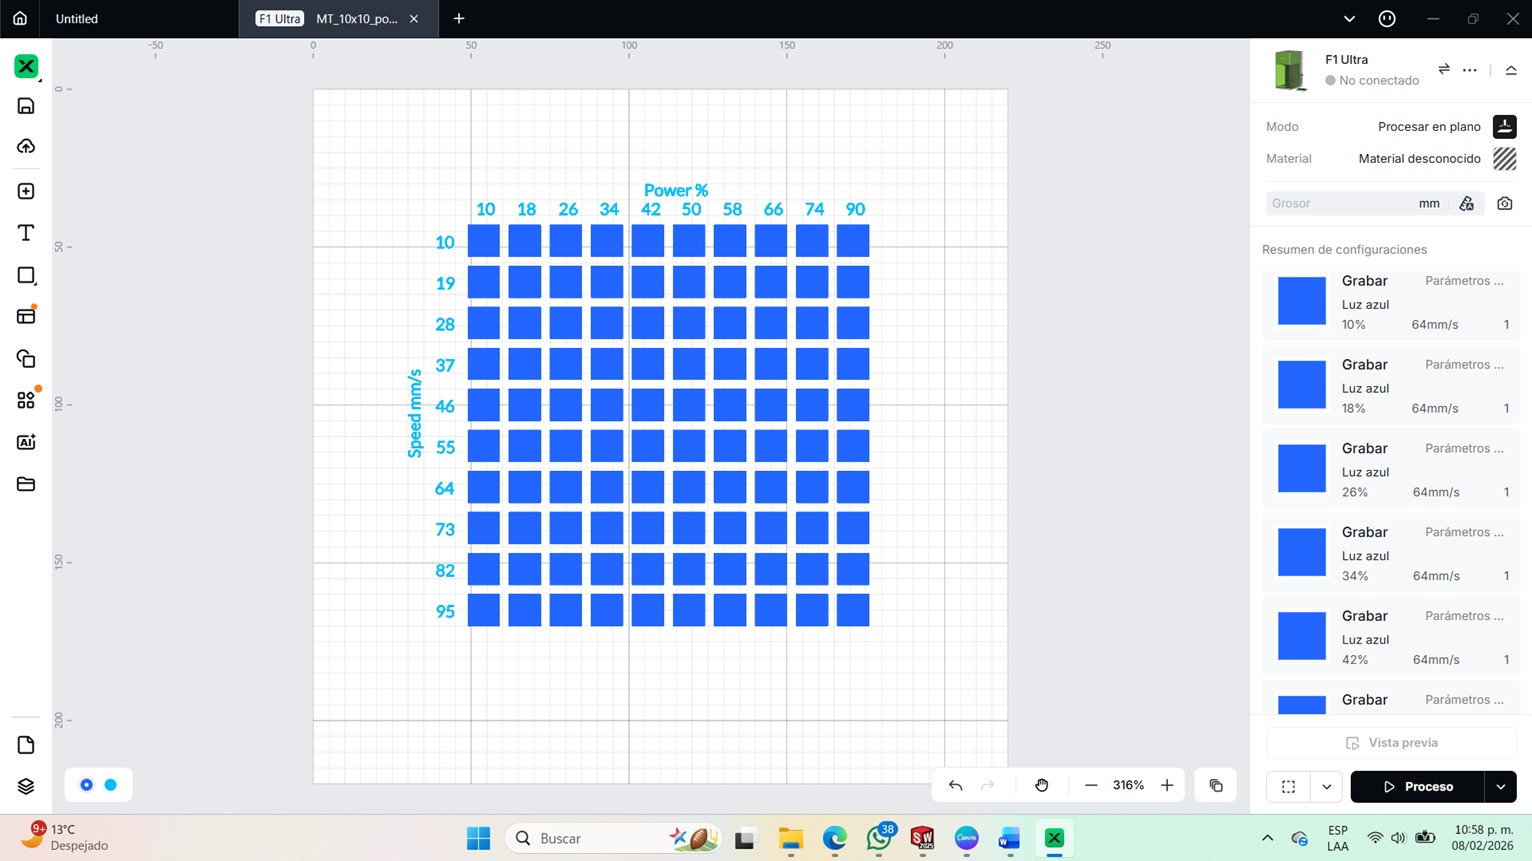The image size is (1532, 861).
Task: Click the camera icon next to Grosor
Action: tap(1505, 203)
